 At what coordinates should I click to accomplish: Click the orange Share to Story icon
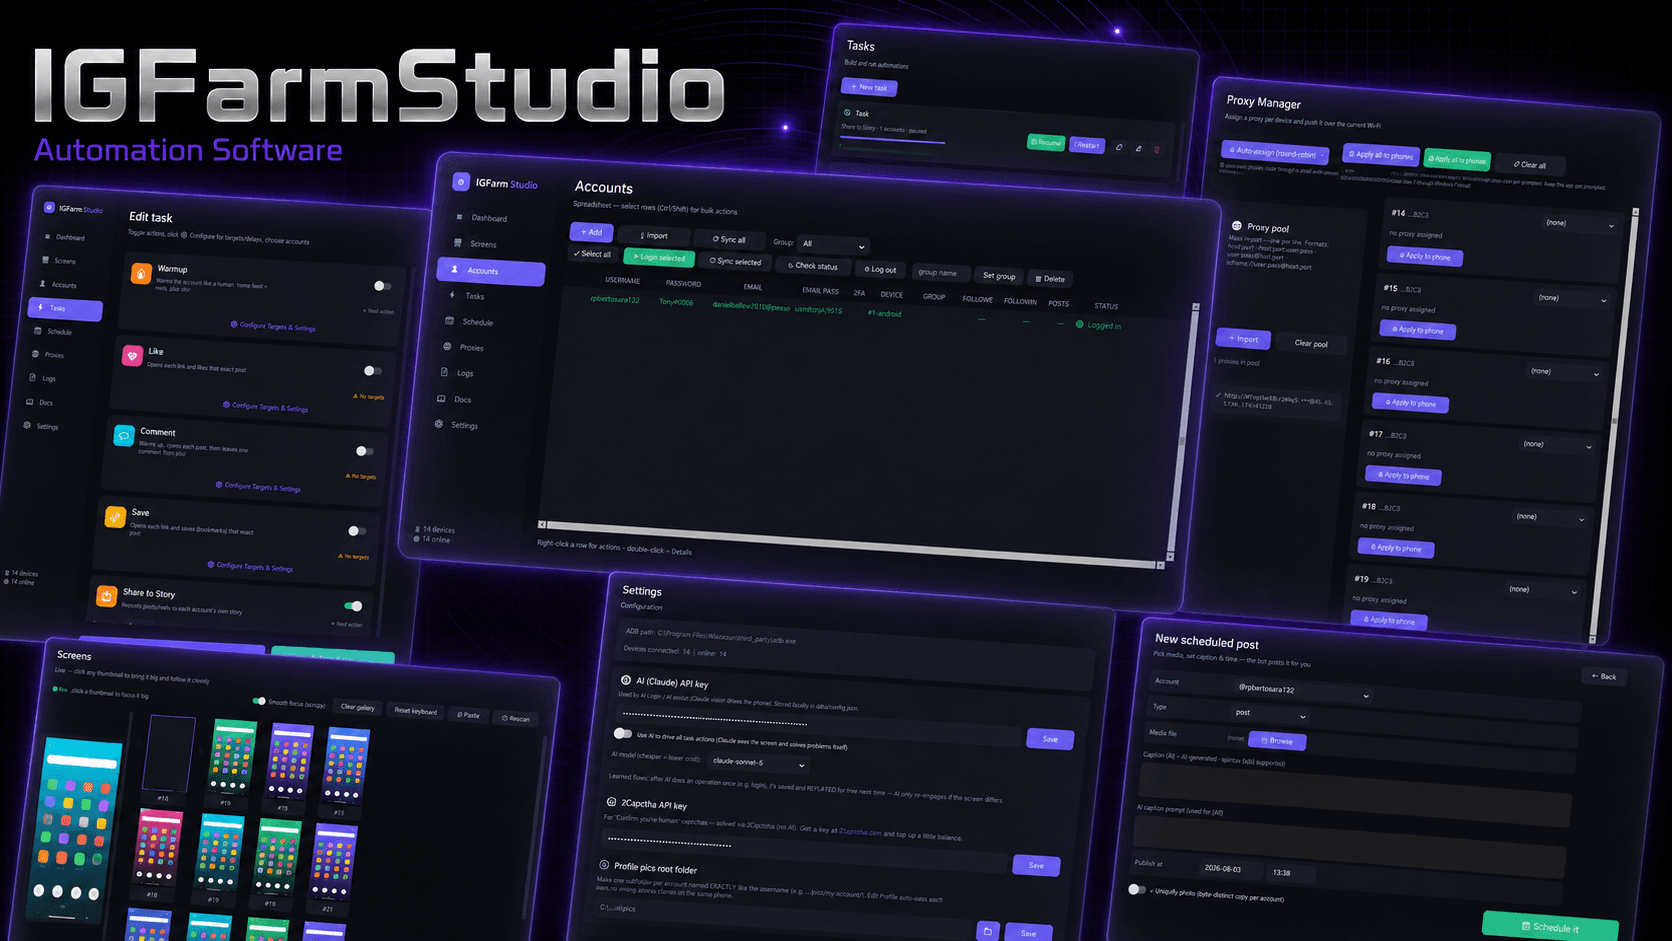tap(106, 596)
